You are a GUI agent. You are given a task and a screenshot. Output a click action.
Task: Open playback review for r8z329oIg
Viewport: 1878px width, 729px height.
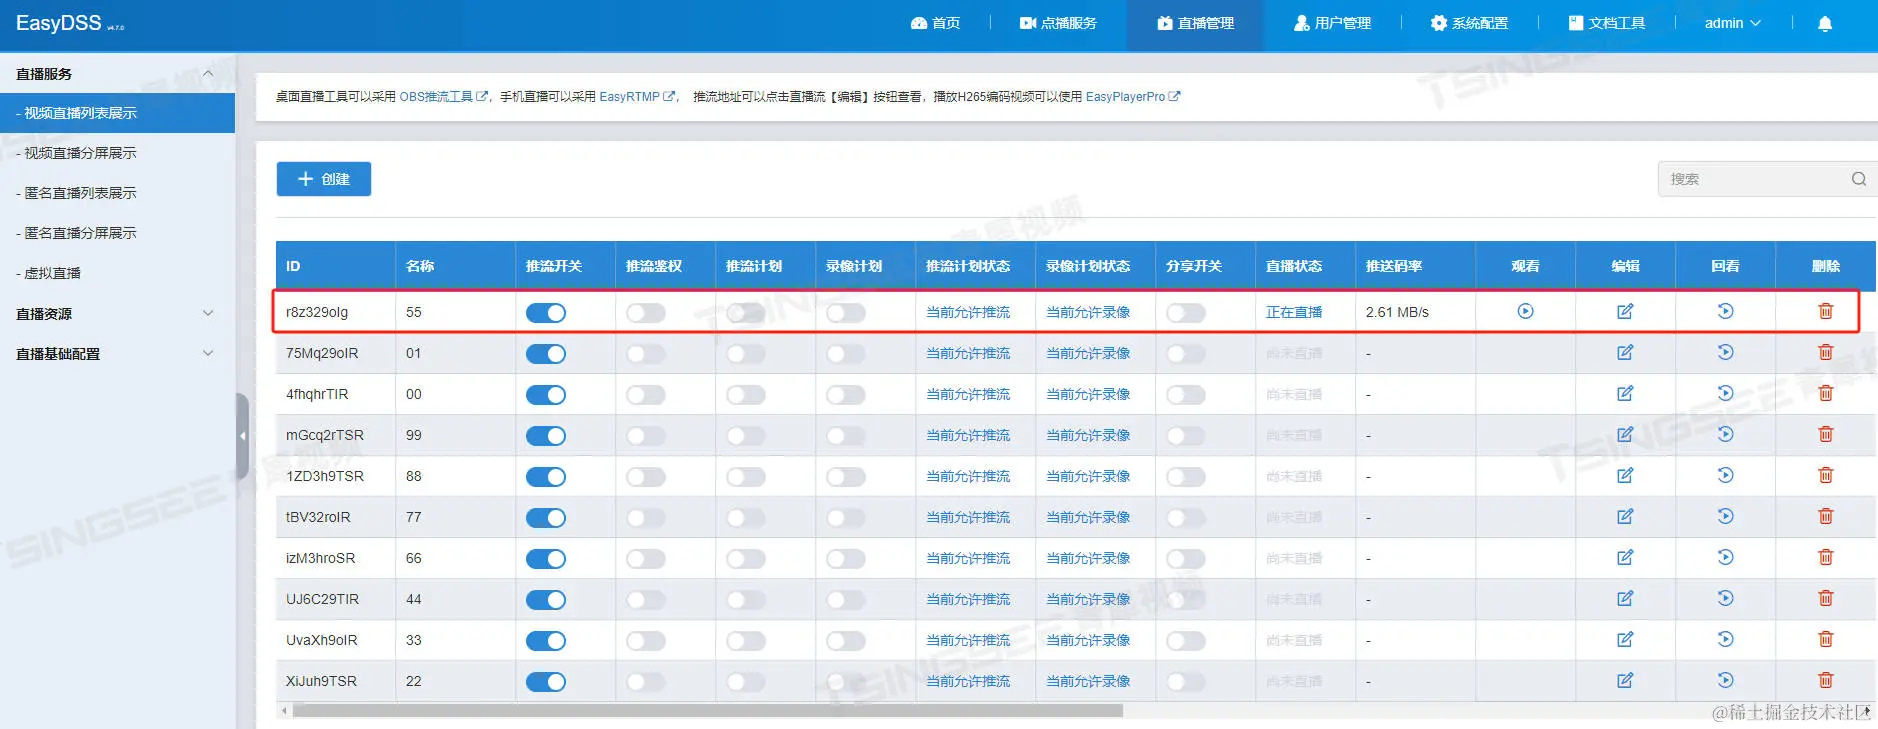coord(1725,311)
